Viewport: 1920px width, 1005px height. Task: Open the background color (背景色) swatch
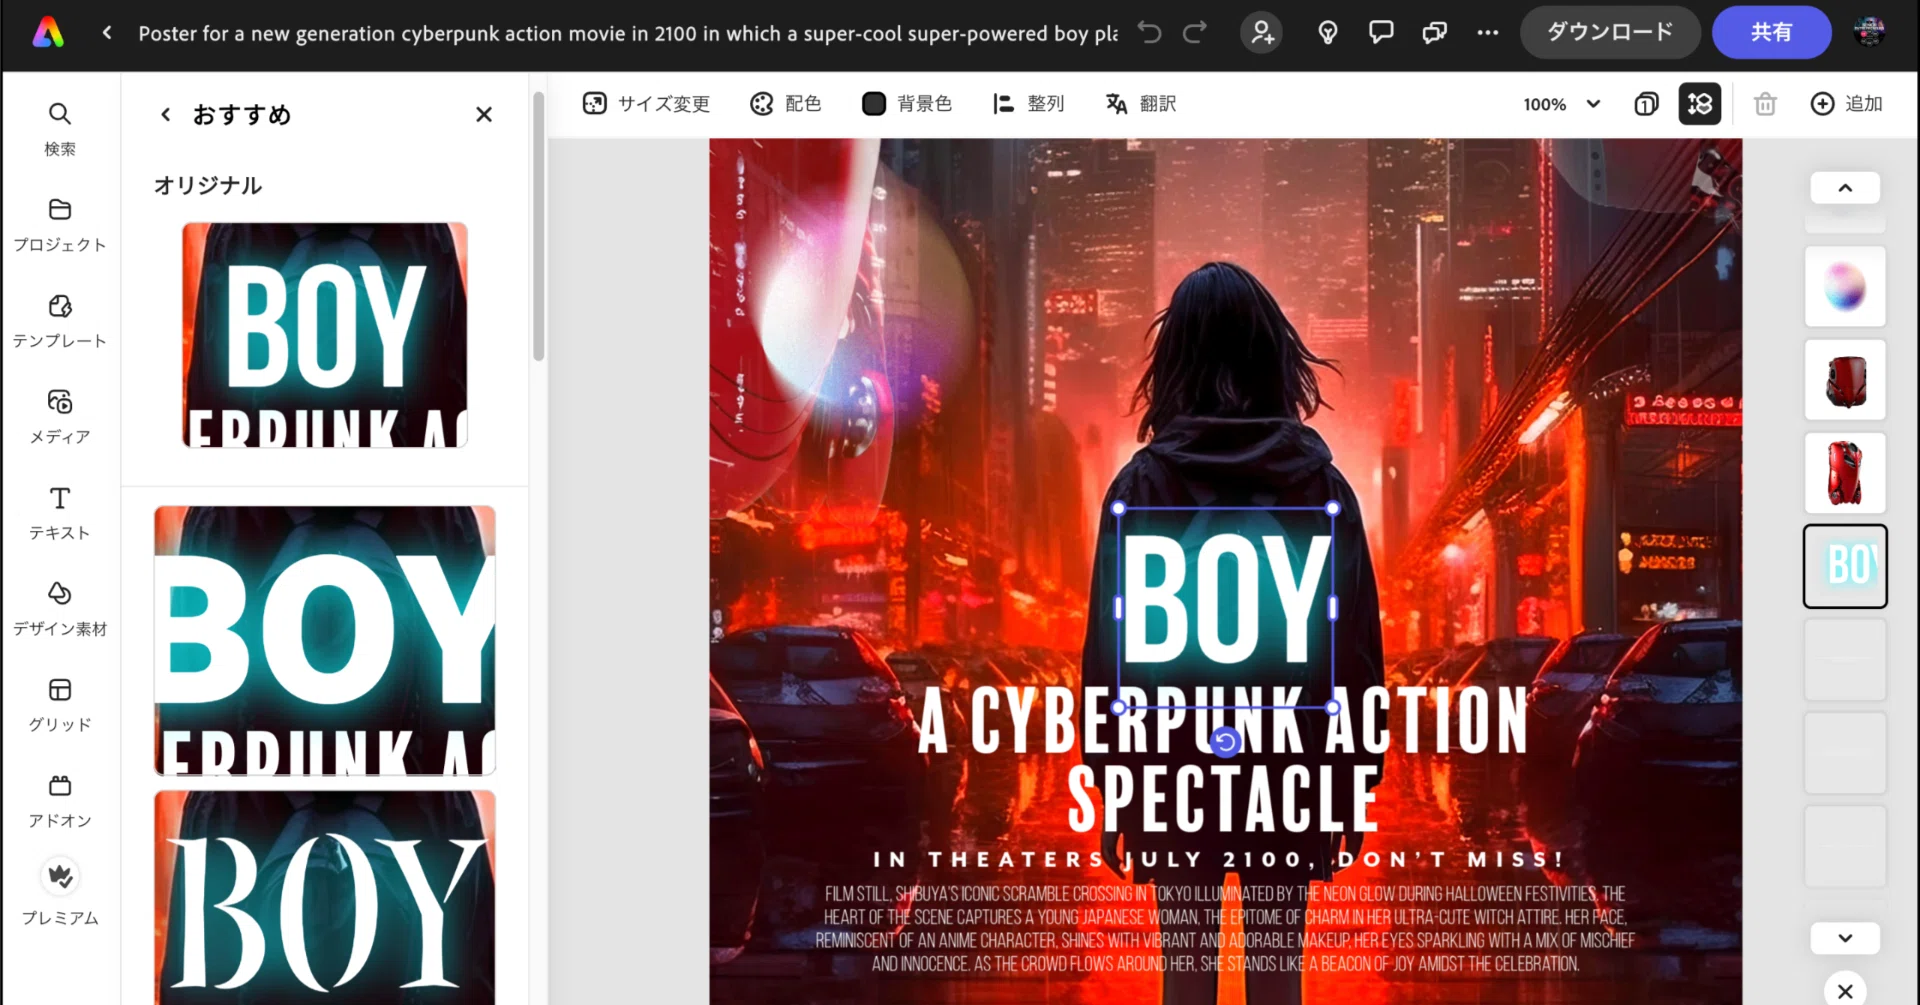(907, 104)
